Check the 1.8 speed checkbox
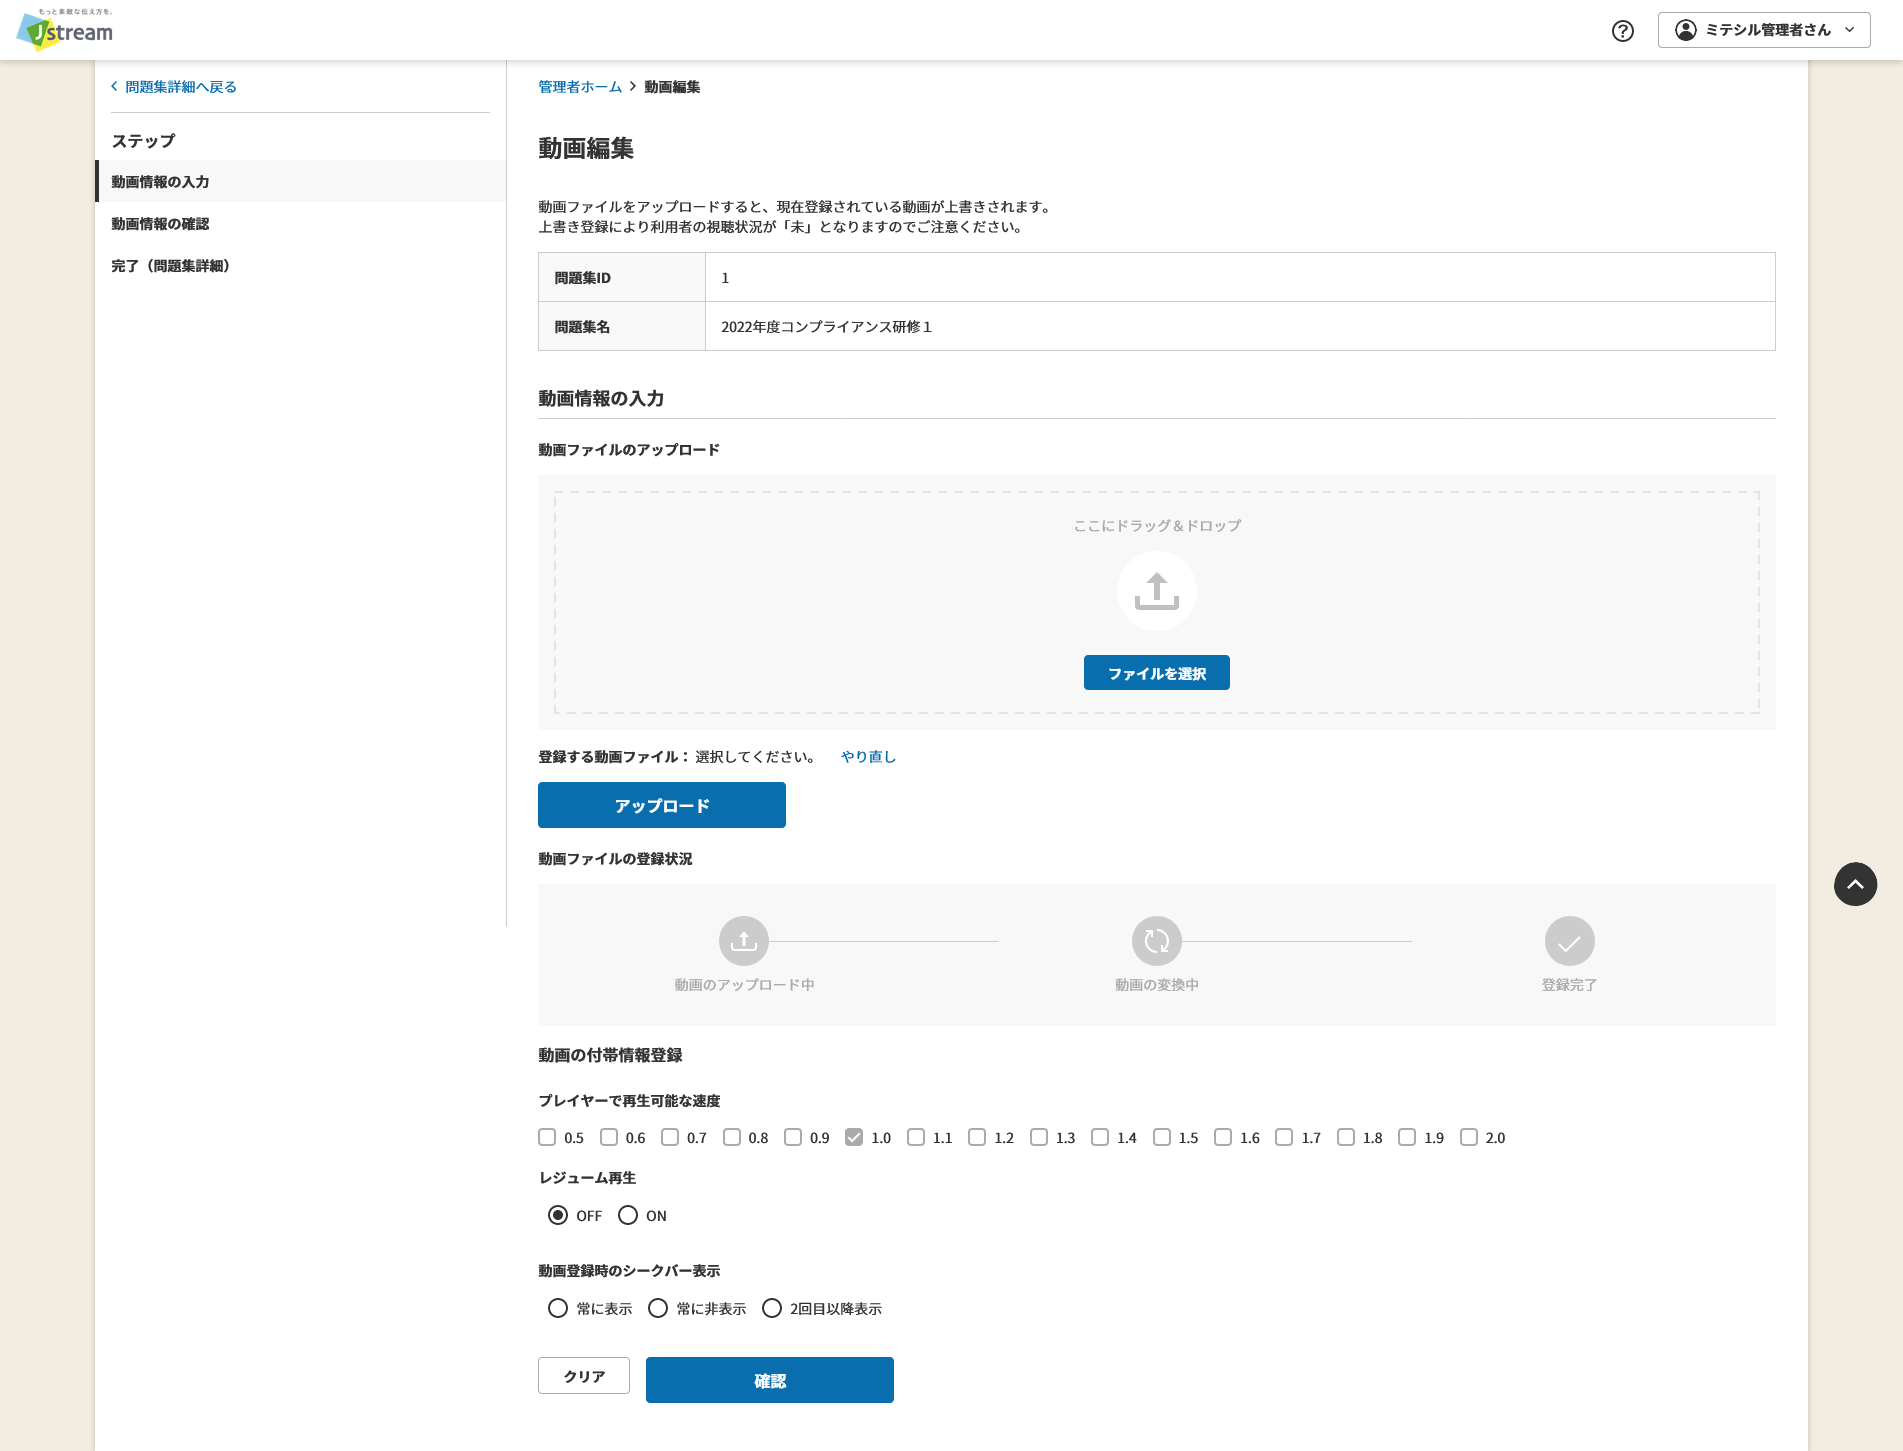The width and height of the screenshot is (1903, 1451). [x=1346, y=1137]
